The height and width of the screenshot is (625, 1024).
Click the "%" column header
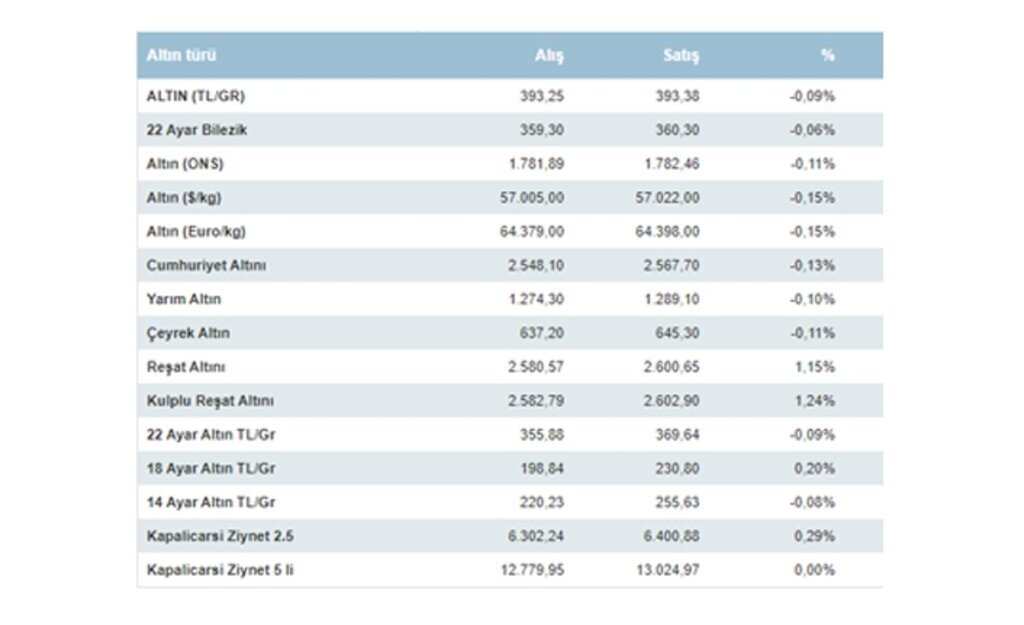click(827, 56)
